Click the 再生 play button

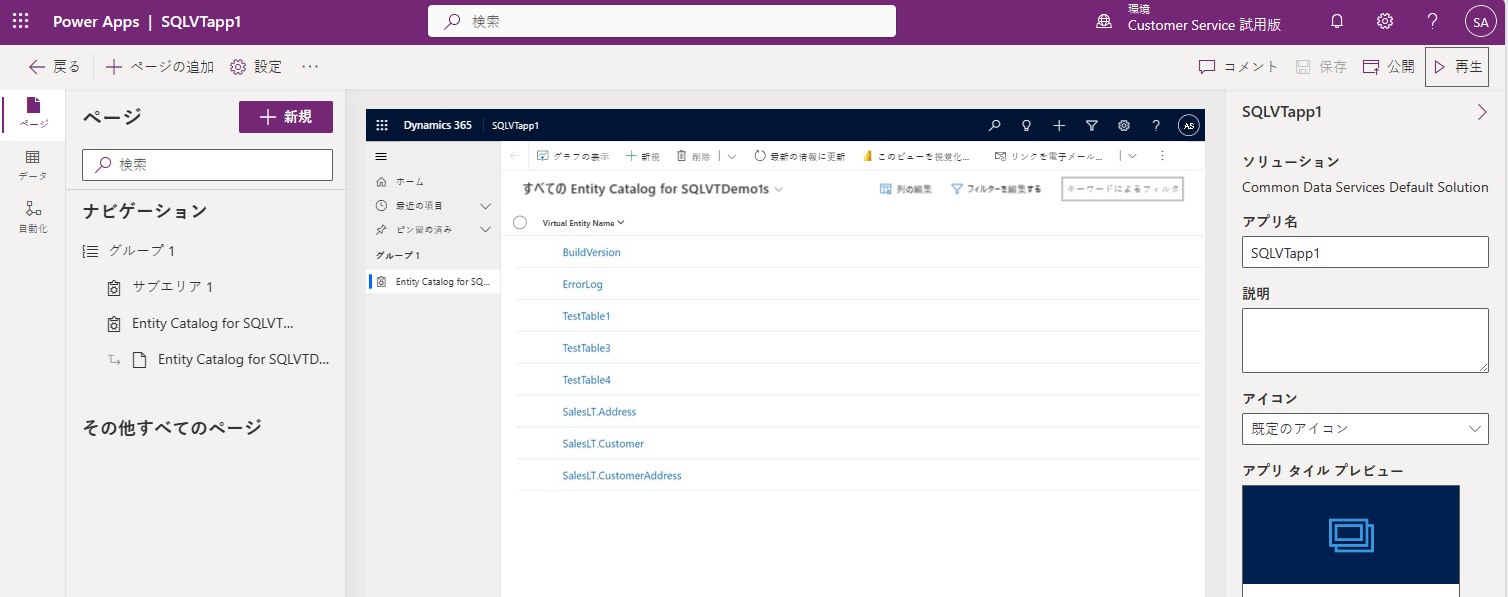tap(1457, 67)
